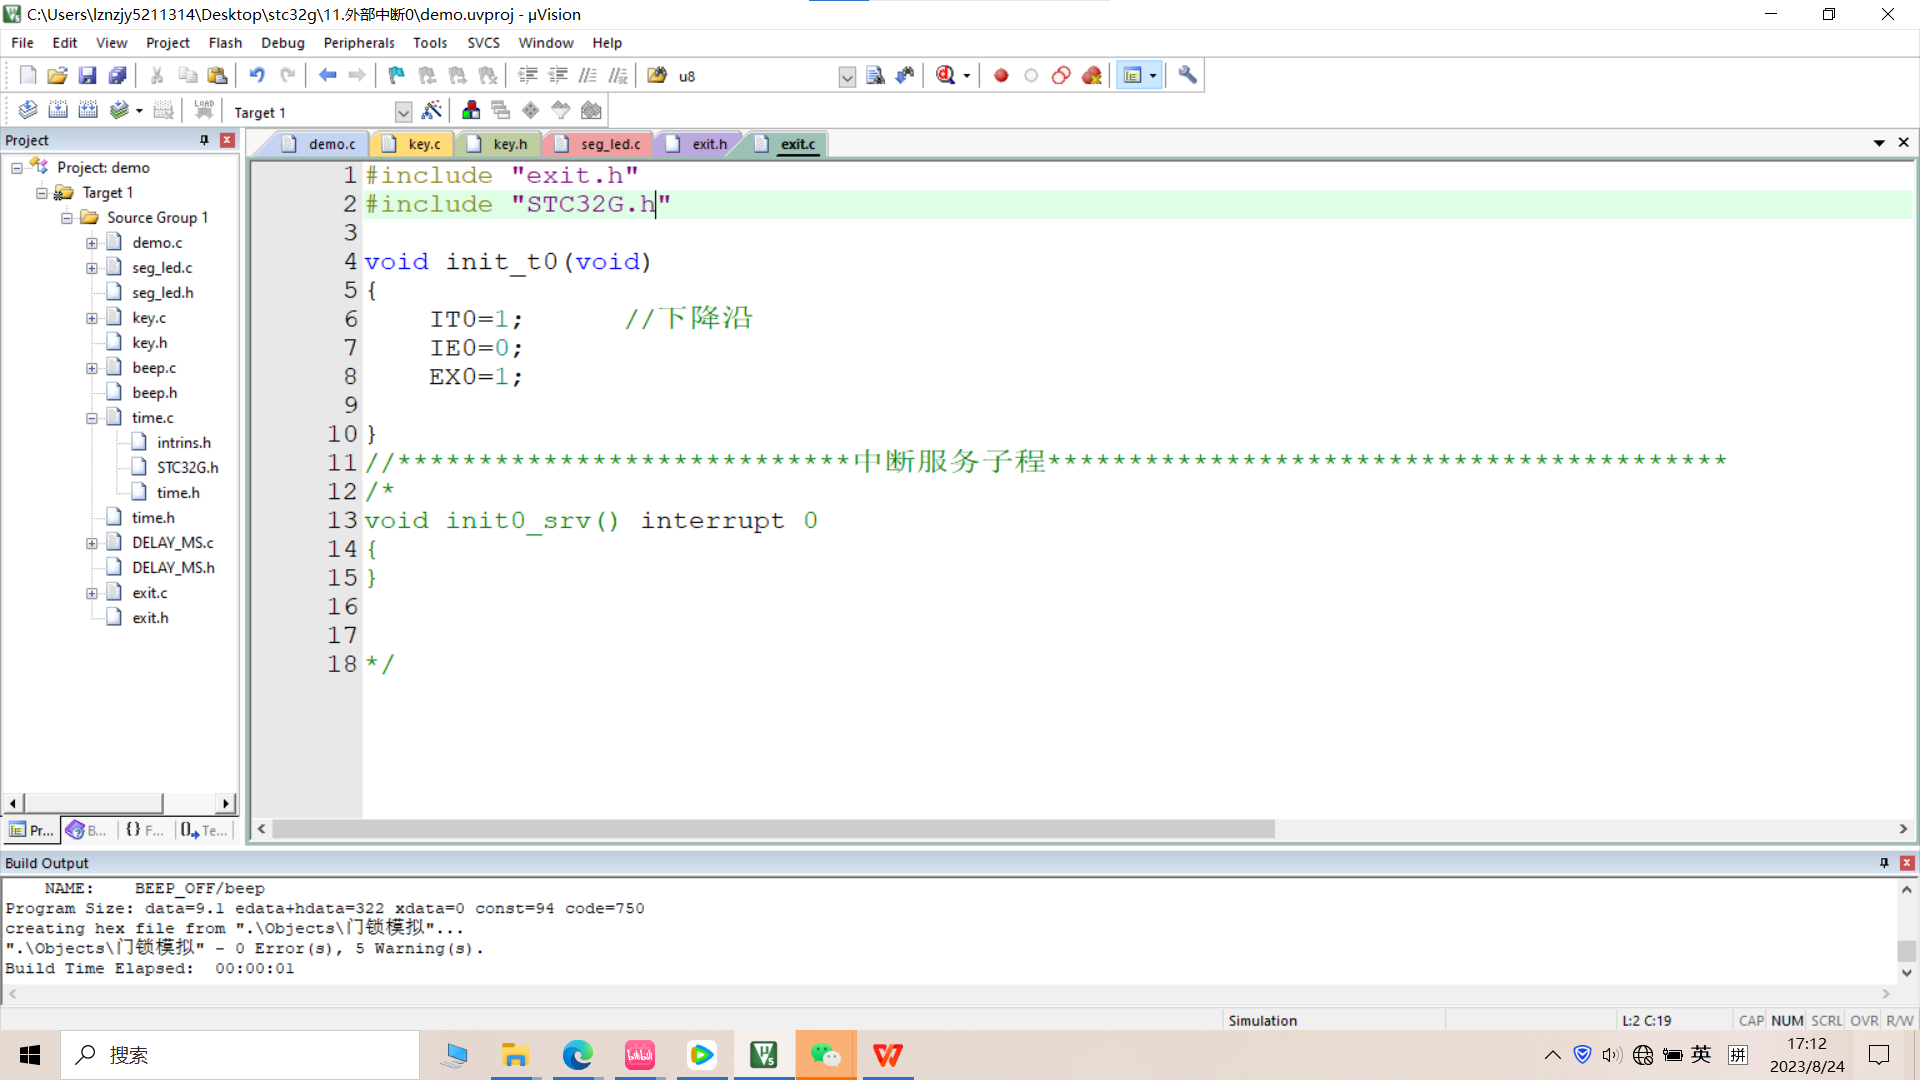The image size is (1920, 1080).
Task: Open the Project menu
Action: [167, 43]
